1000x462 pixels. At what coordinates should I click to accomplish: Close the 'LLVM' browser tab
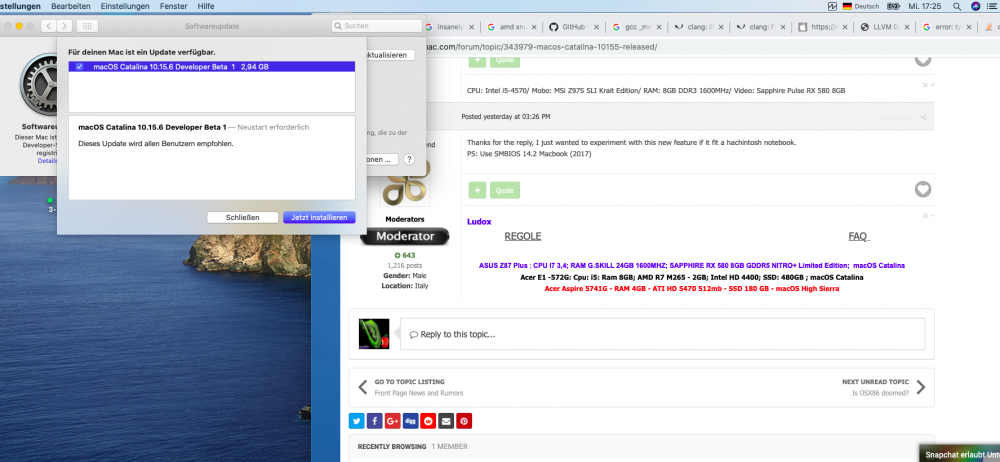907,27
